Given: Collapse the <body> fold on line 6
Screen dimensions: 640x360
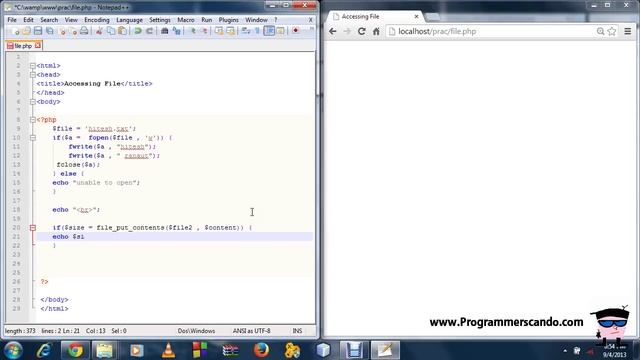Looking at the screenshot, I should click(33, 102).
